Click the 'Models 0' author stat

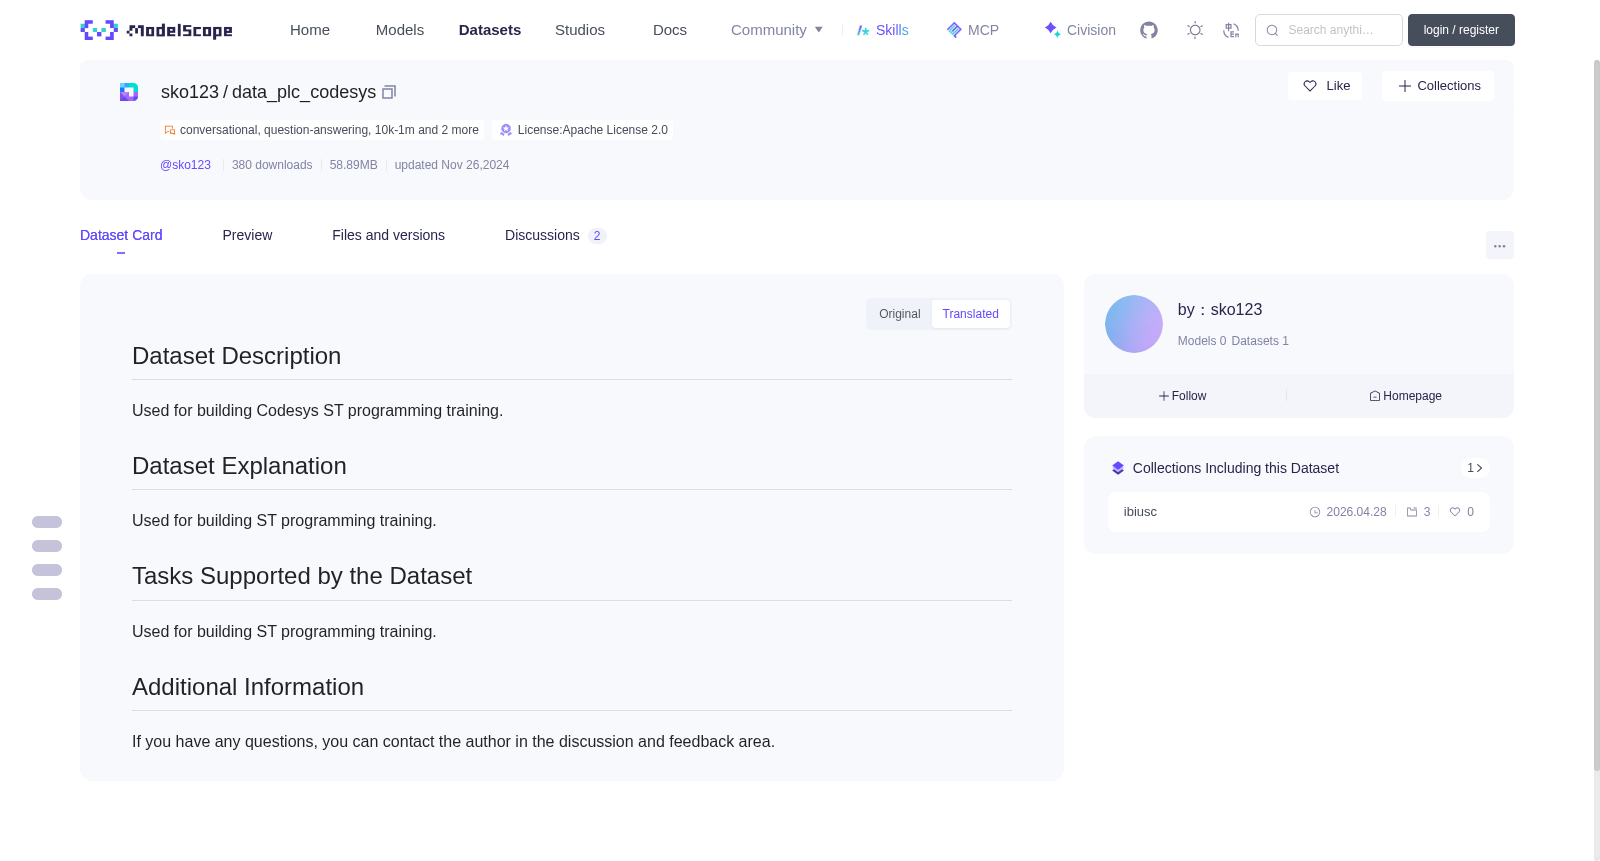(x=1201, y=341)
